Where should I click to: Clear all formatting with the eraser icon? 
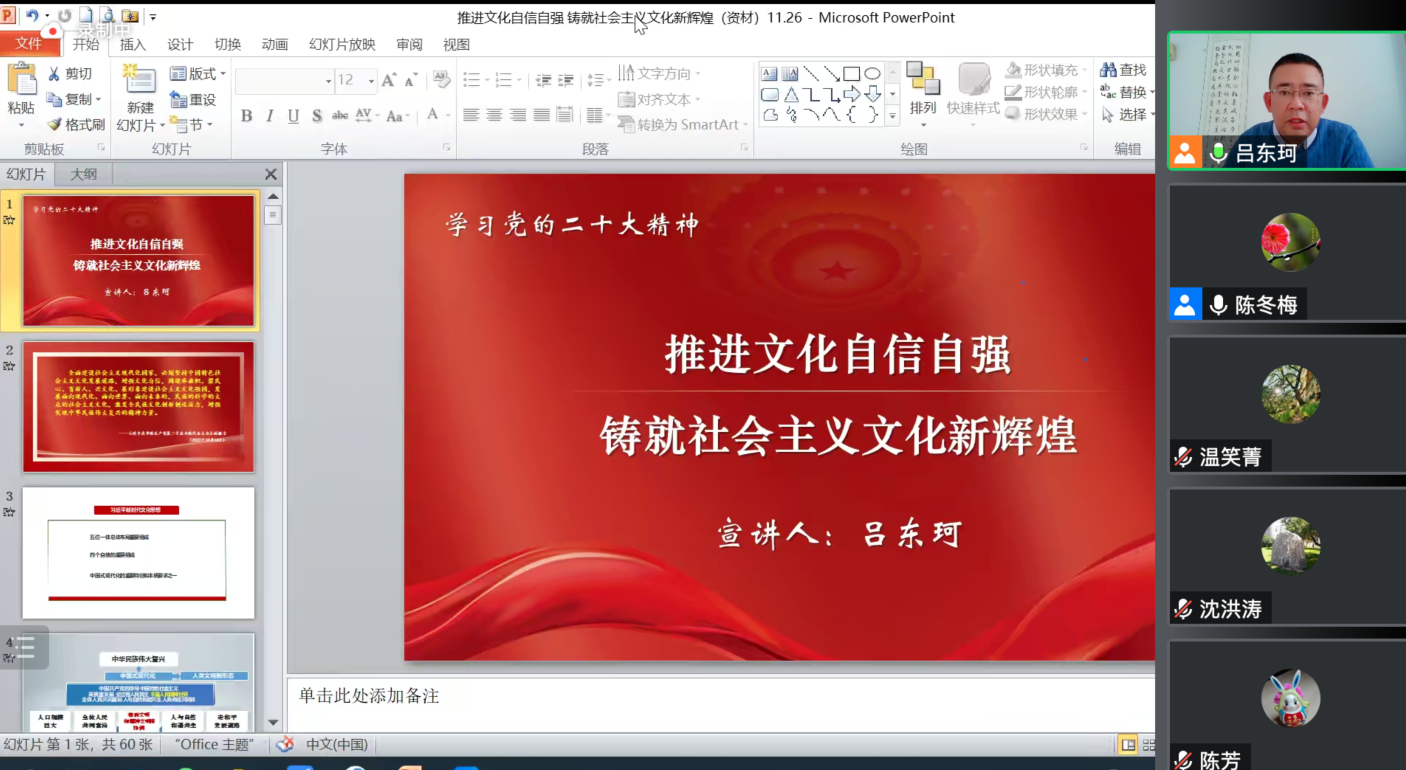[440, 80]
